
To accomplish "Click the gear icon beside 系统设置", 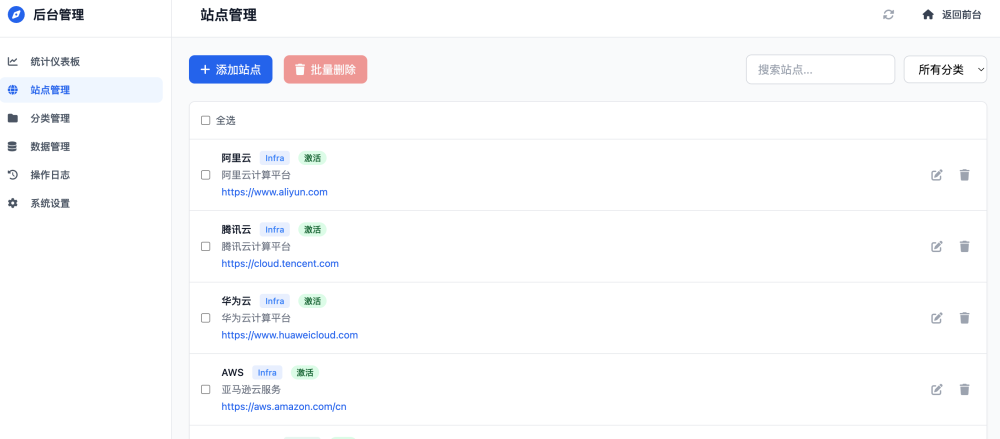I will [x=13, y=204].
